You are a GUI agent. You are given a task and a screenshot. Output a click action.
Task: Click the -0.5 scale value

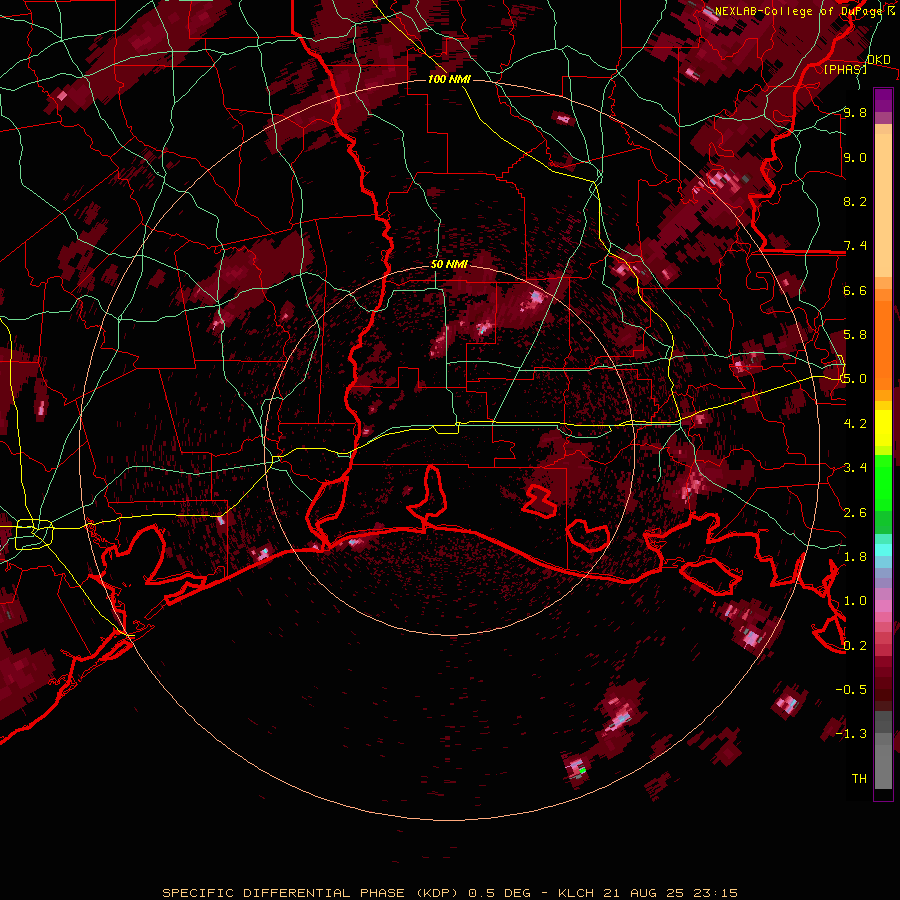[851, 689]
